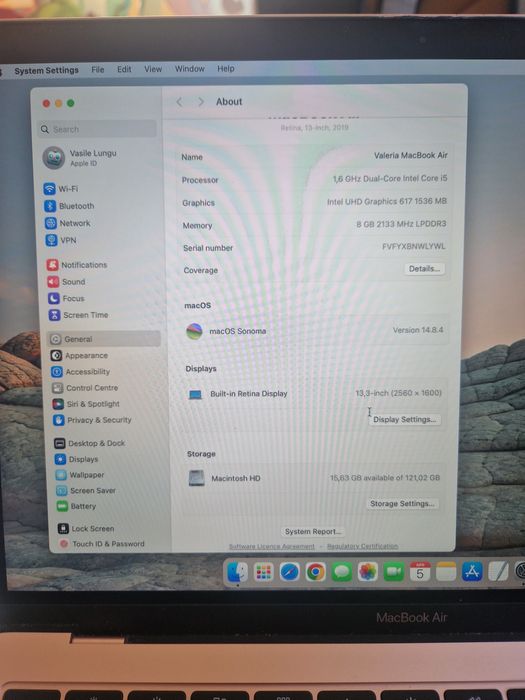The width and height of the screenshot is (525, 700).
Task: Open Screen Time settings
Action: [79, 315]
